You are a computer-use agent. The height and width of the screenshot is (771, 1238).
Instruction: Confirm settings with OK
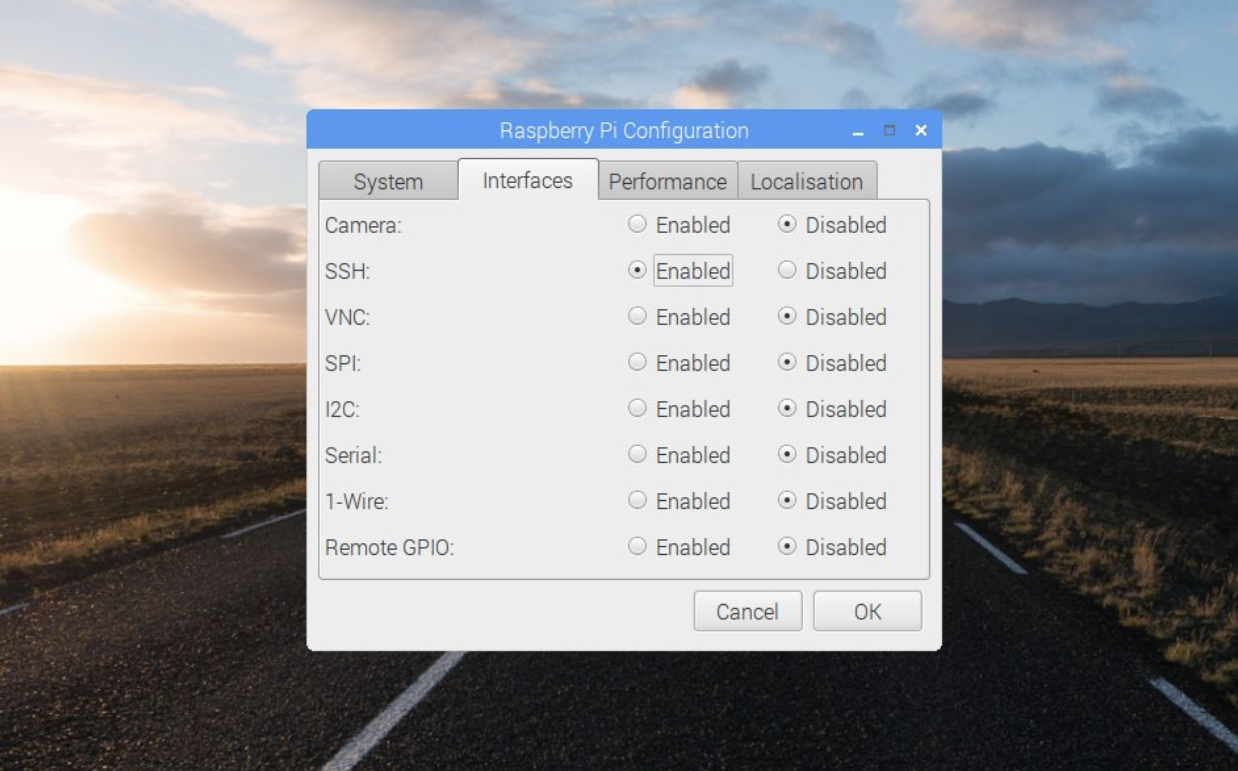coord(867,611)
